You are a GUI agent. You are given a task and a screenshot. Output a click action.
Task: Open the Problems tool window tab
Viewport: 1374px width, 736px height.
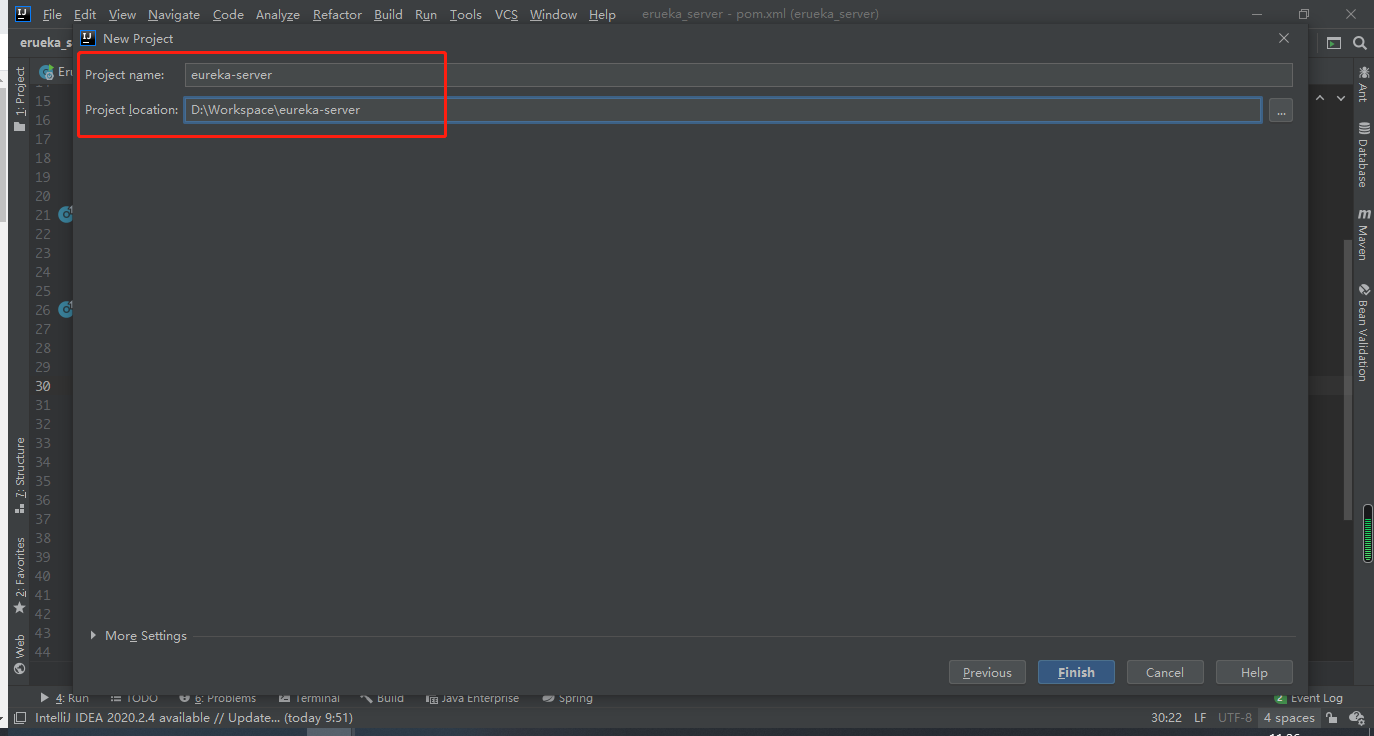click(217, 698)
